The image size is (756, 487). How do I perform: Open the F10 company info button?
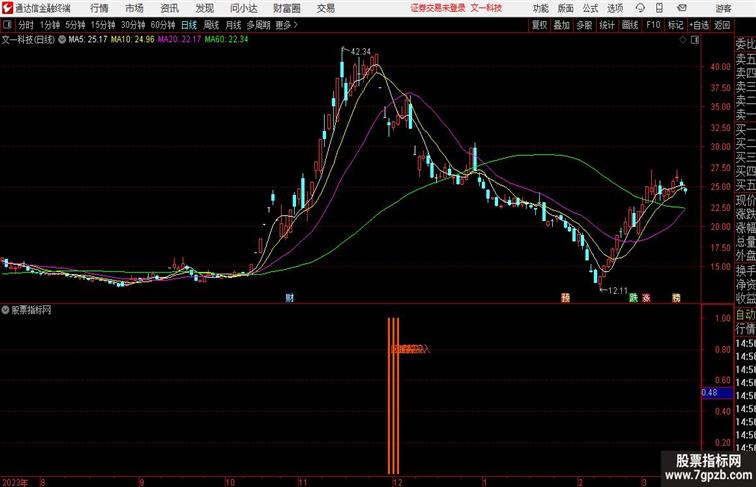pyautogui.click(x=653, y=25)
